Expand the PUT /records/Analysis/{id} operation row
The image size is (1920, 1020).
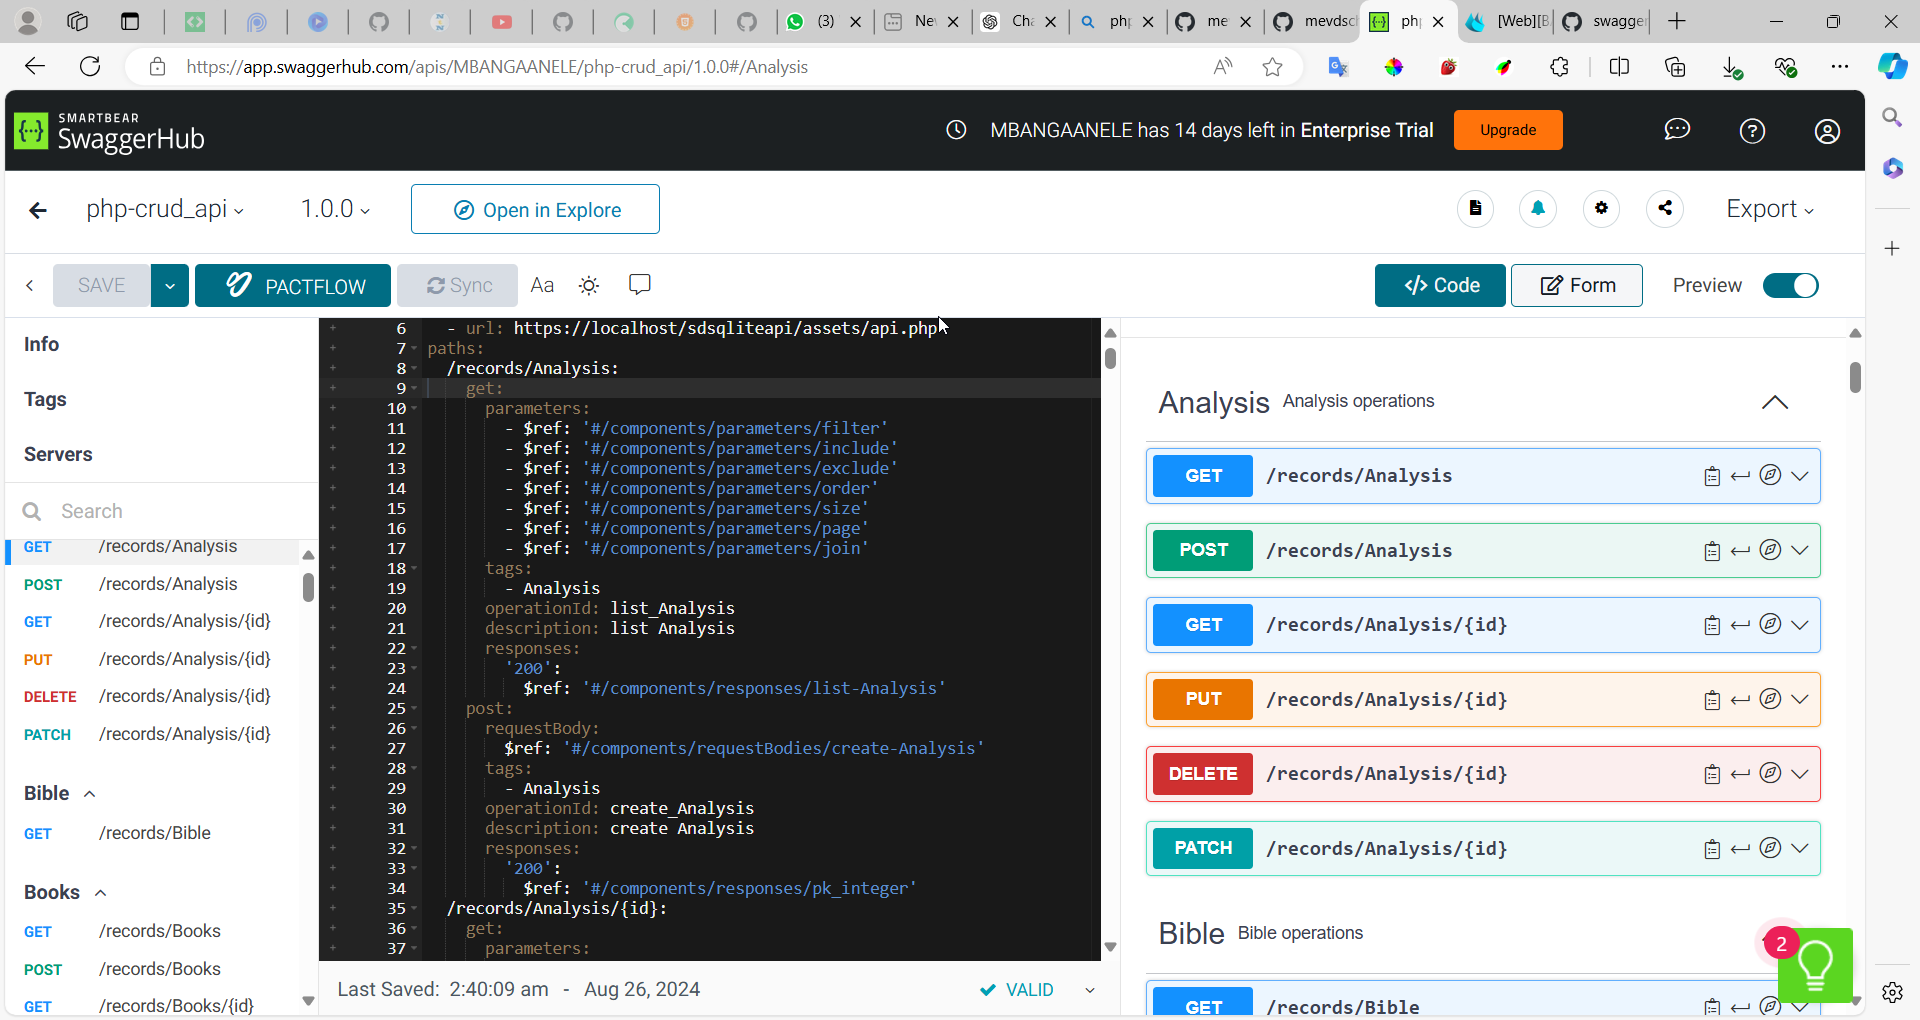1483,699
